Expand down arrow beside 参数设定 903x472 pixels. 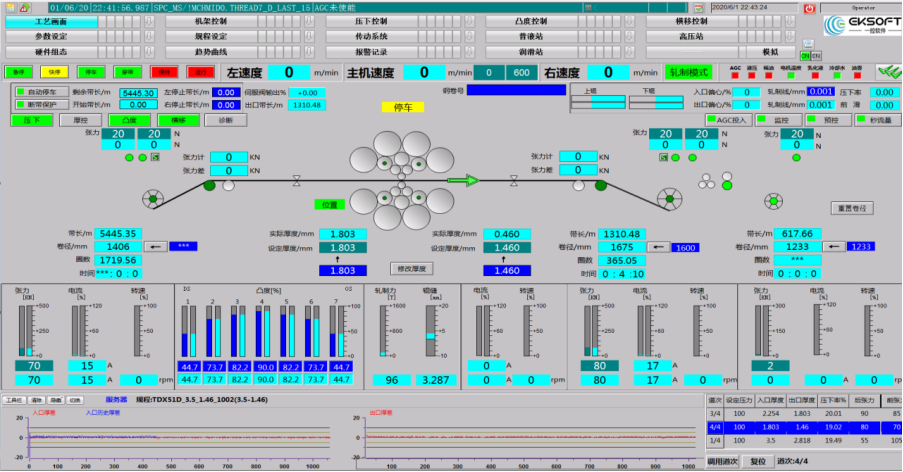pyautogui.click(x=149, y=36)
